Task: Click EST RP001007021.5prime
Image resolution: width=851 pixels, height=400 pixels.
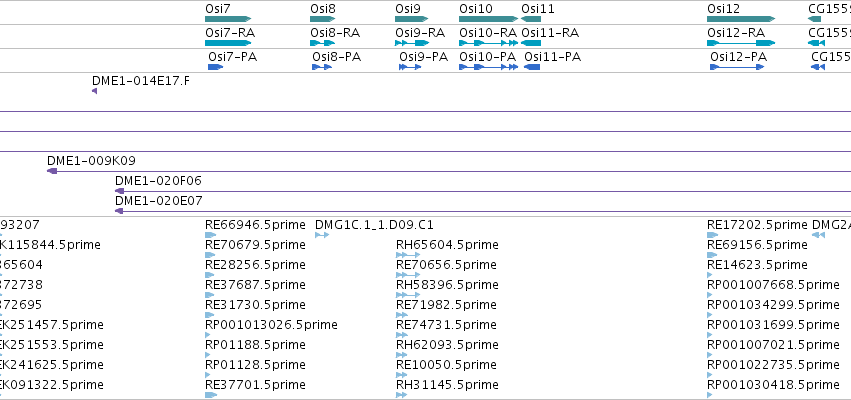Action: pos(773,345)
